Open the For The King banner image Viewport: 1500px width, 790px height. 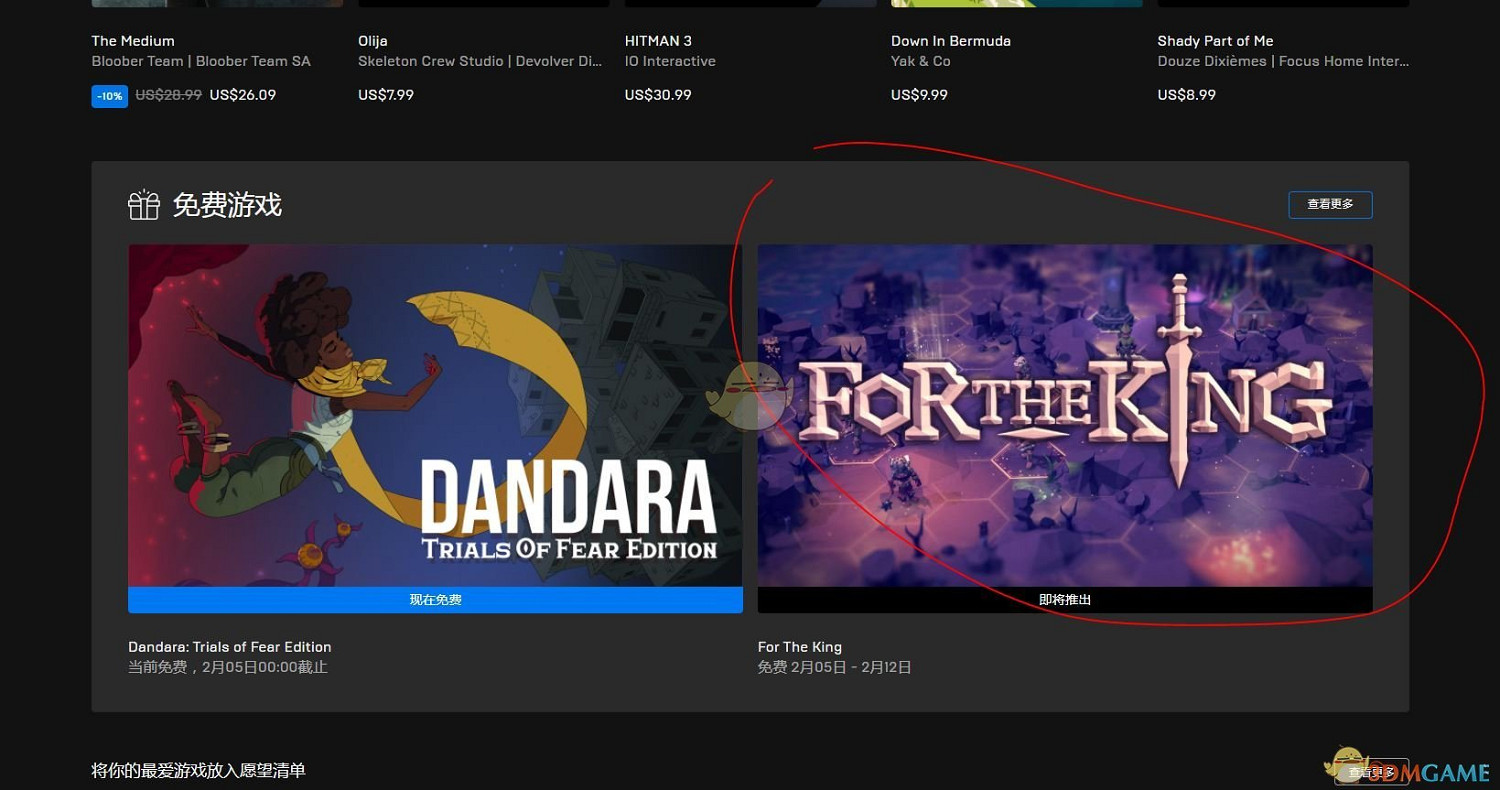[1064, 415]
